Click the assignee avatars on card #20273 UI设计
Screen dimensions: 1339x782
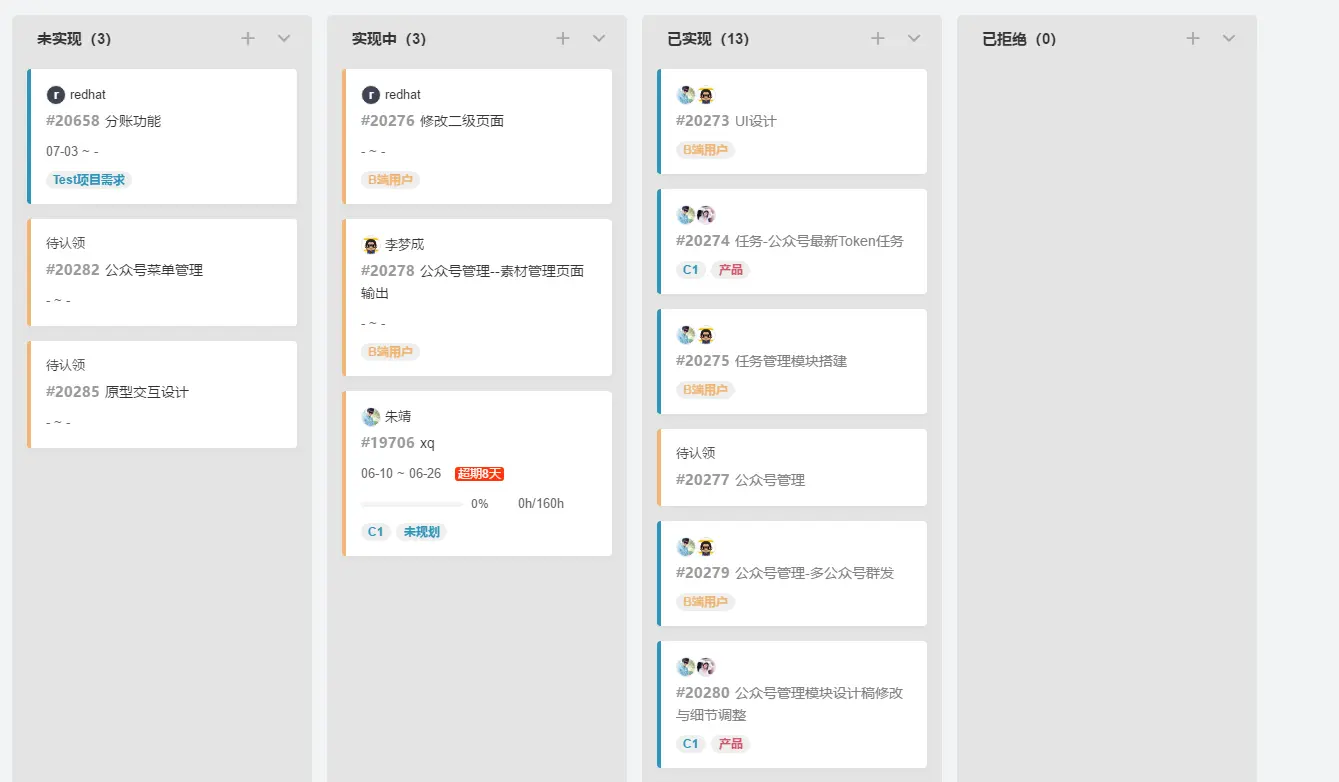coord(694,94)
